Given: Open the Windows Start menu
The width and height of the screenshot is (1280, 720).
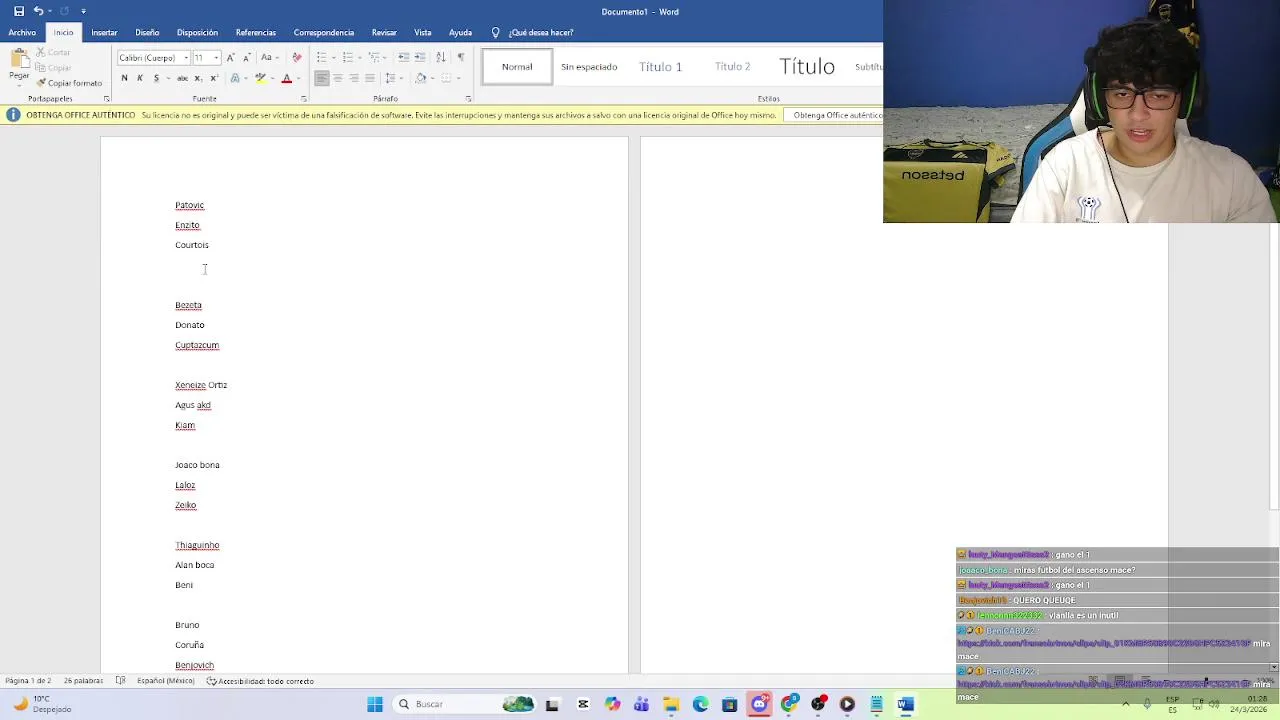Looking at the screenshot, I should (375, 704).
